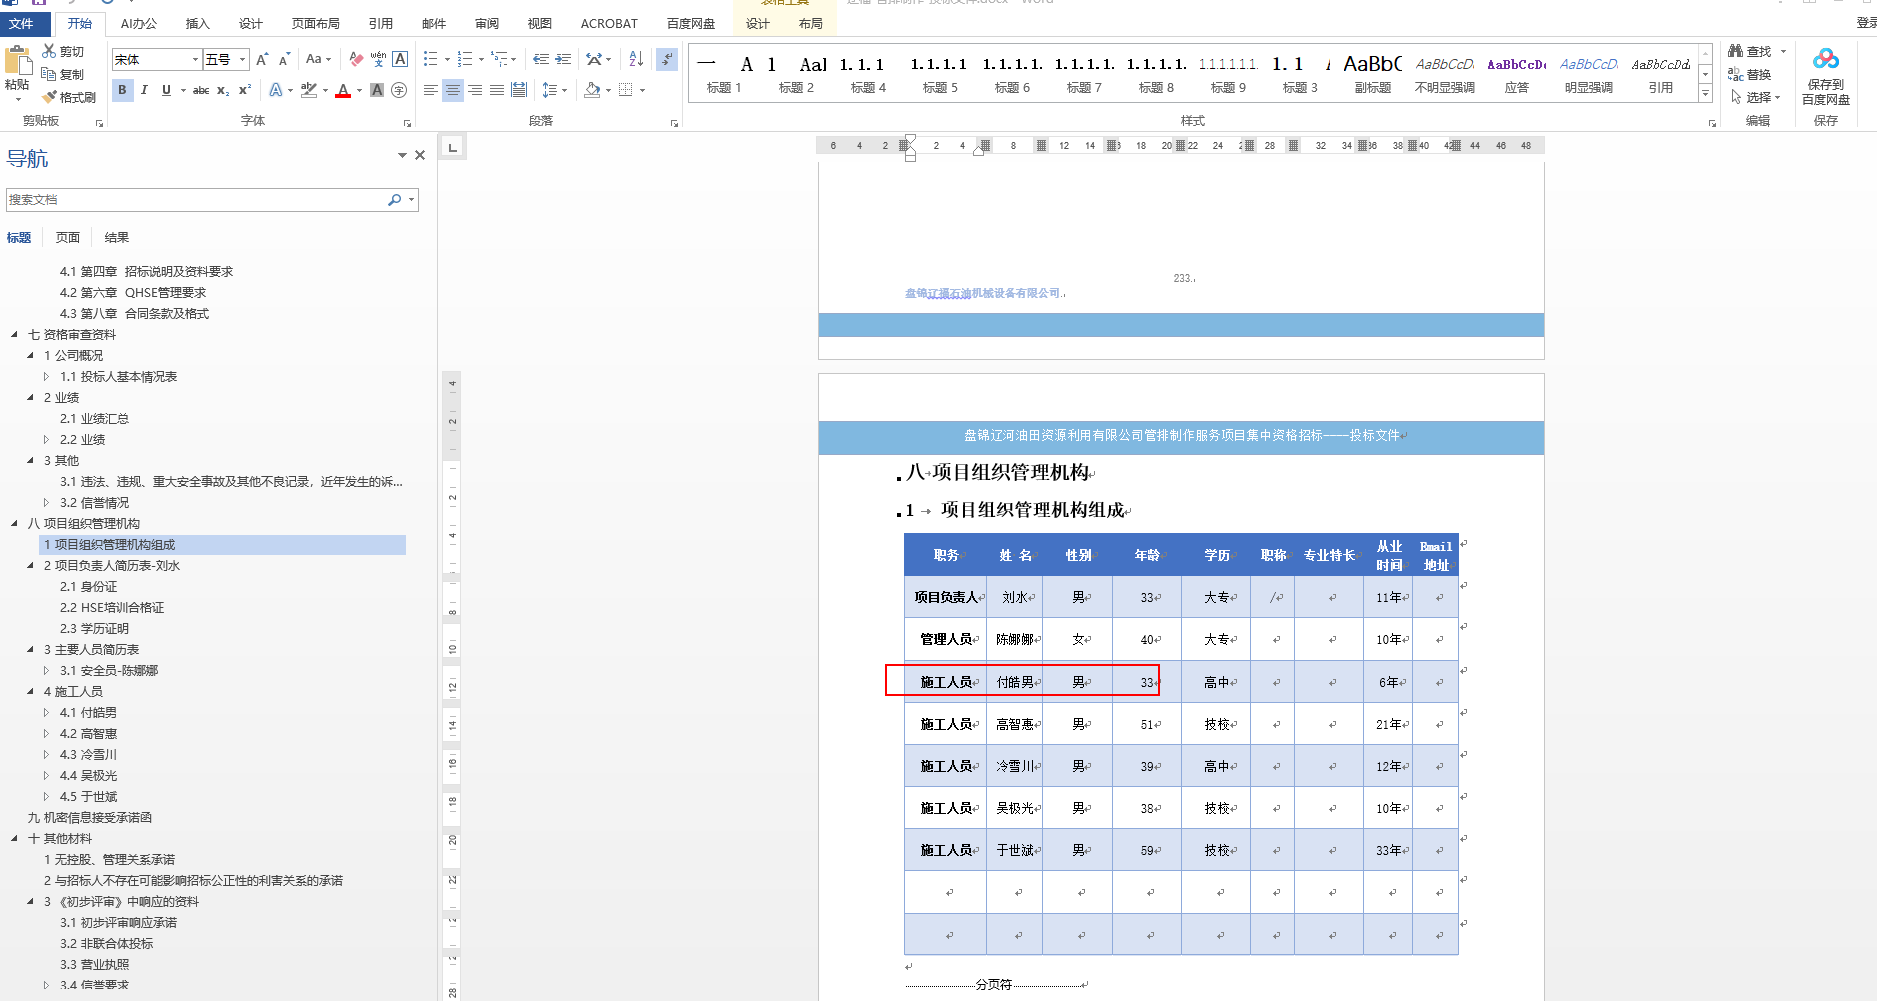Image resolution: width=1877 pixels, height=1001 pixels.
Task: Apply the red font color (A with red bar)
Action: [x=343, y=90]
